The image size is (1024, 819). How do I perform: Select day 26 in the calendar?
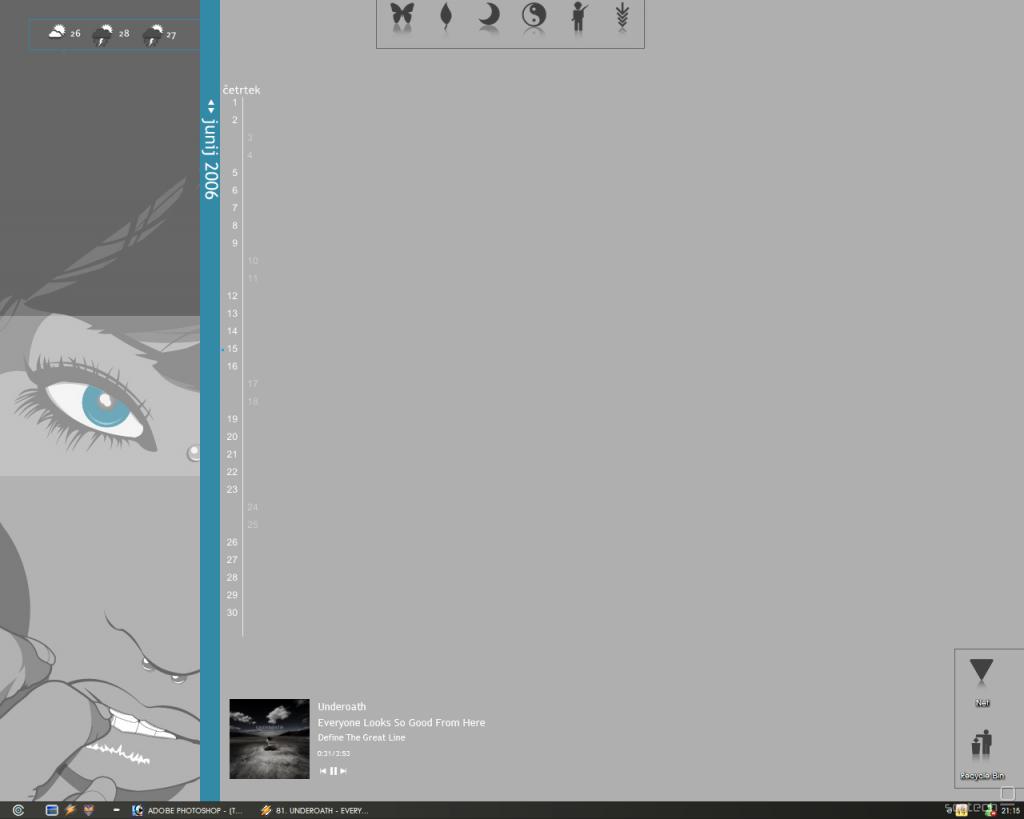pos(232,542)
